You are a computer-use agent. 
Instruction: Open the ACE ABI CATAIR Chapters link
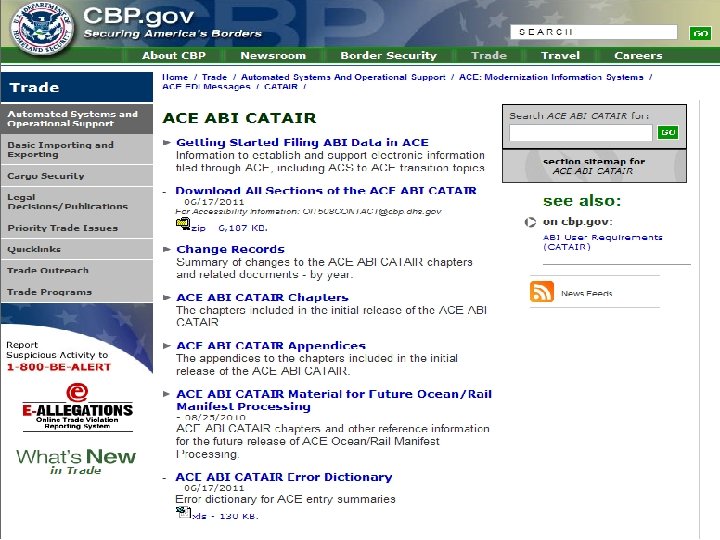262,298
